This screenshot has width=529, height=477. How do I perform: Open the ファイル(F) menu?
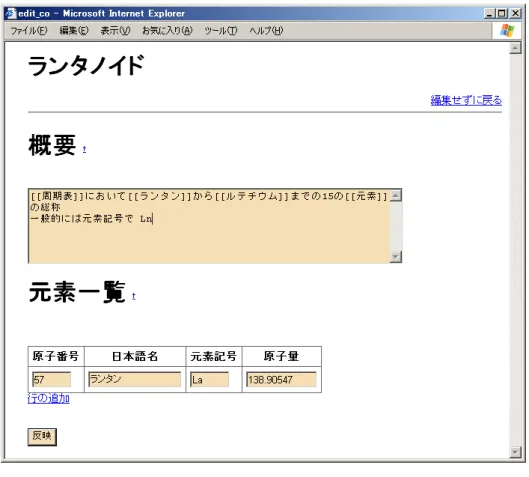(29, 31)
